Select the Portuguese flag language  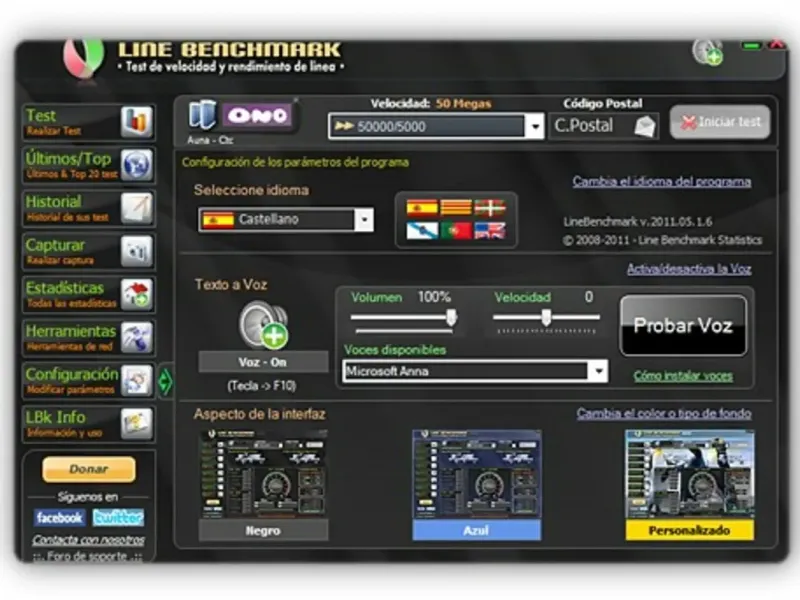(456, 231)
